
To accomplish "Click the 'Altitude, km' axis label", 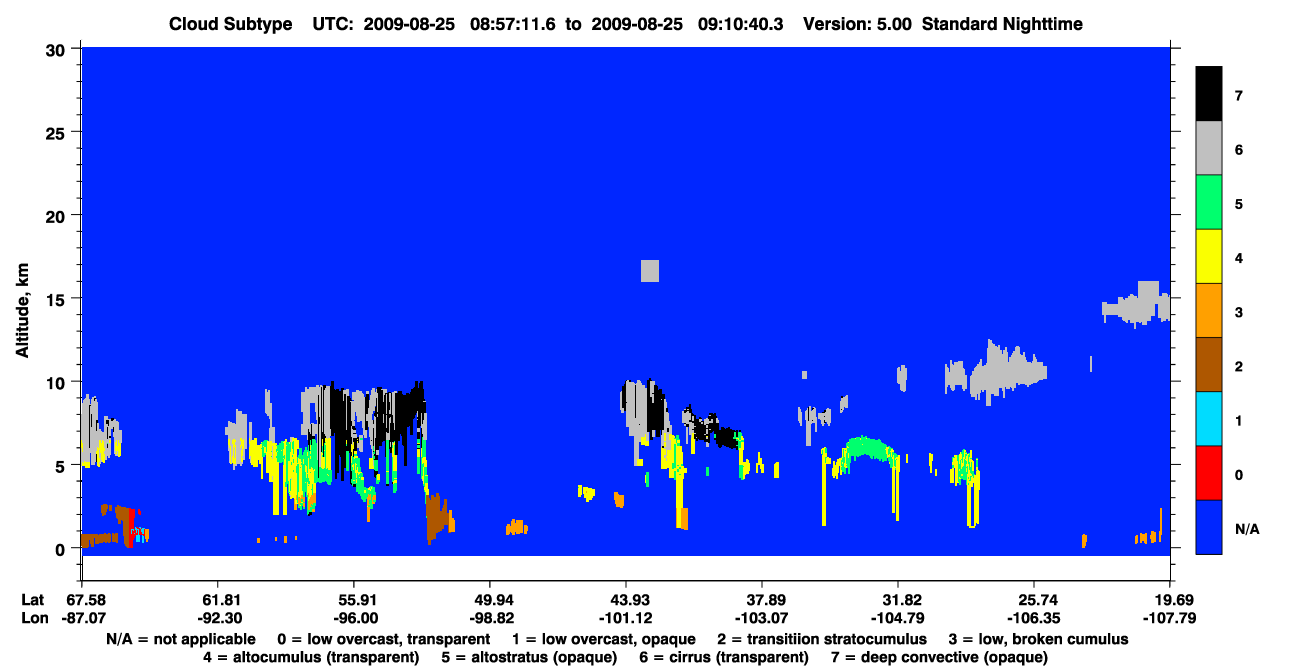I will pos(22,311).
